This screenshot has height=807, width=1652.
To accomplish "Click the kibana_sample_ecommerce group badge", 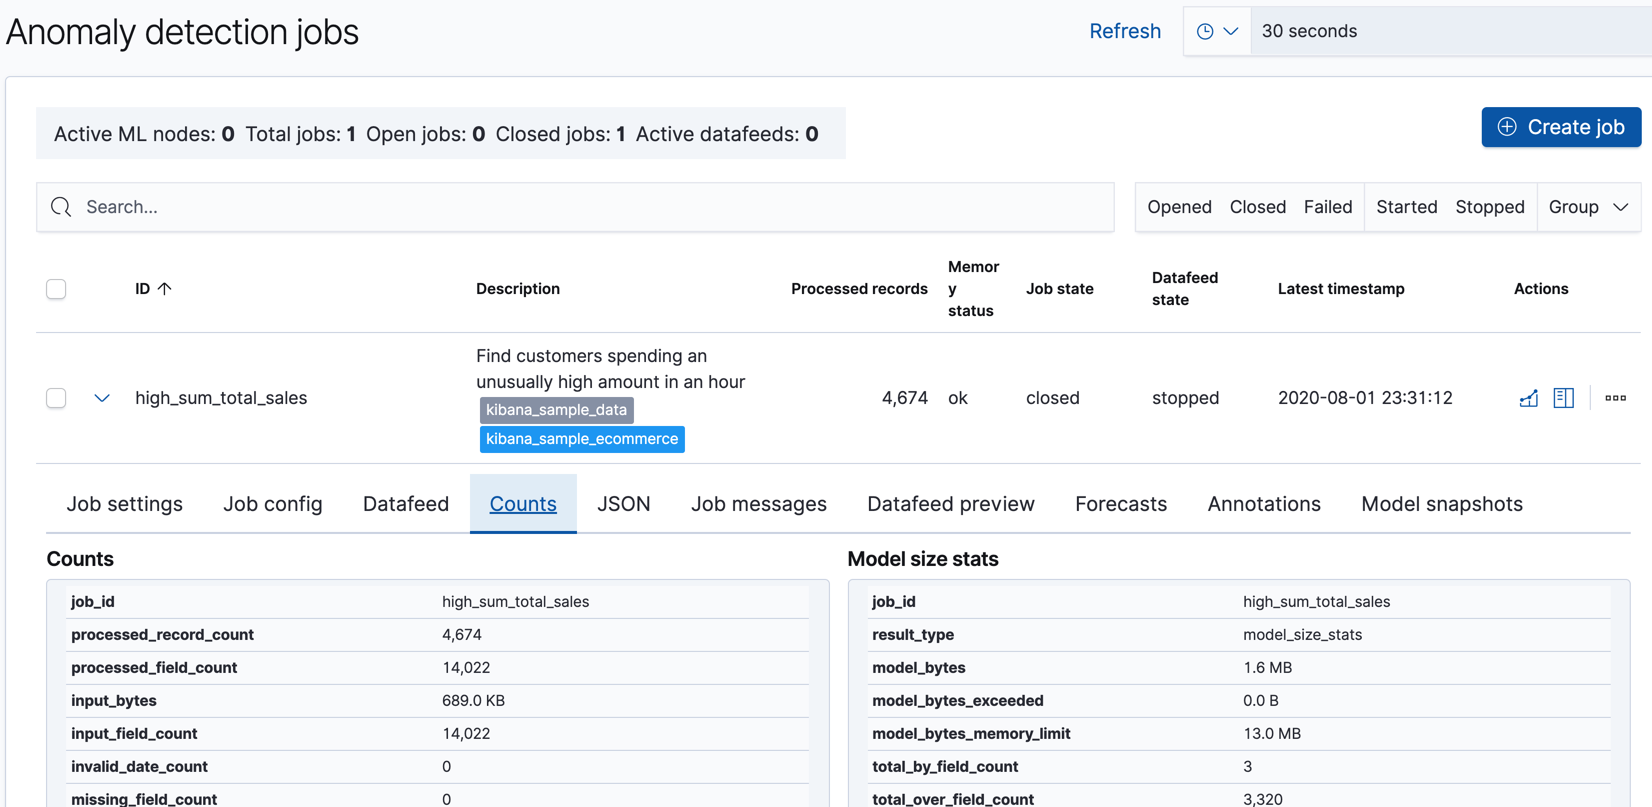I will click(582, 439).
